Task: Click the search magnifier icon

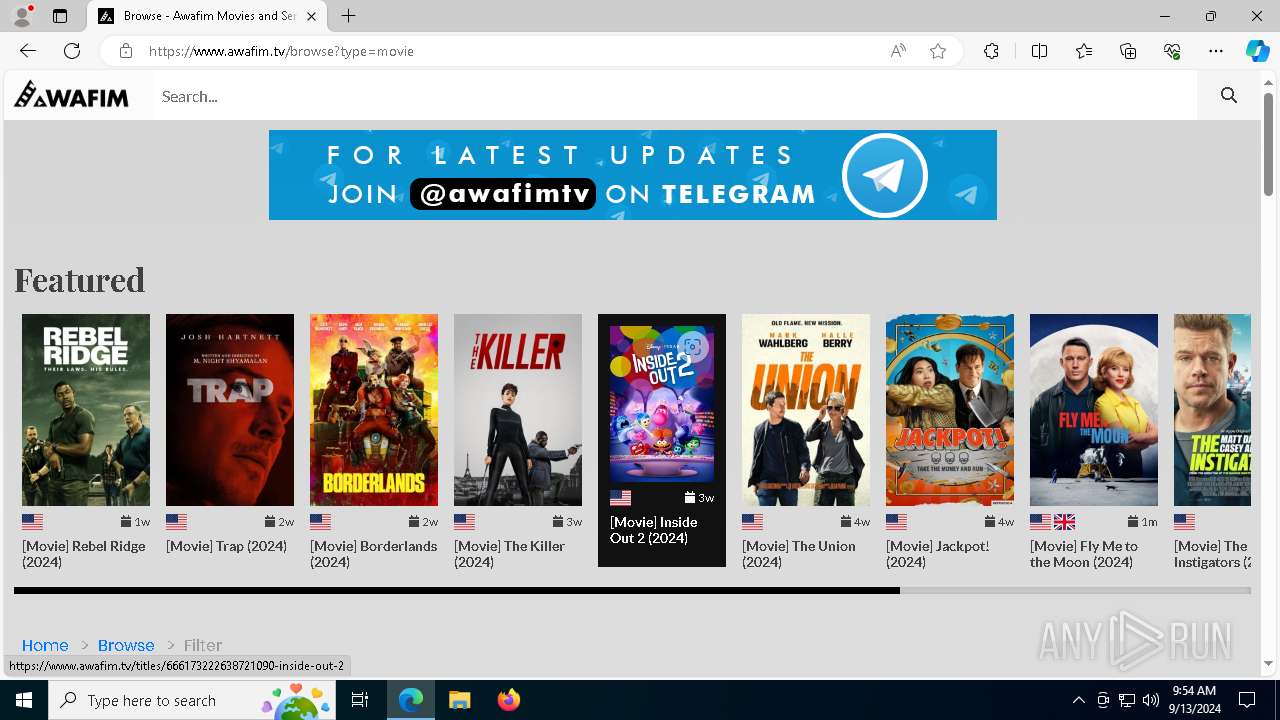Action: click(1229, 96)
